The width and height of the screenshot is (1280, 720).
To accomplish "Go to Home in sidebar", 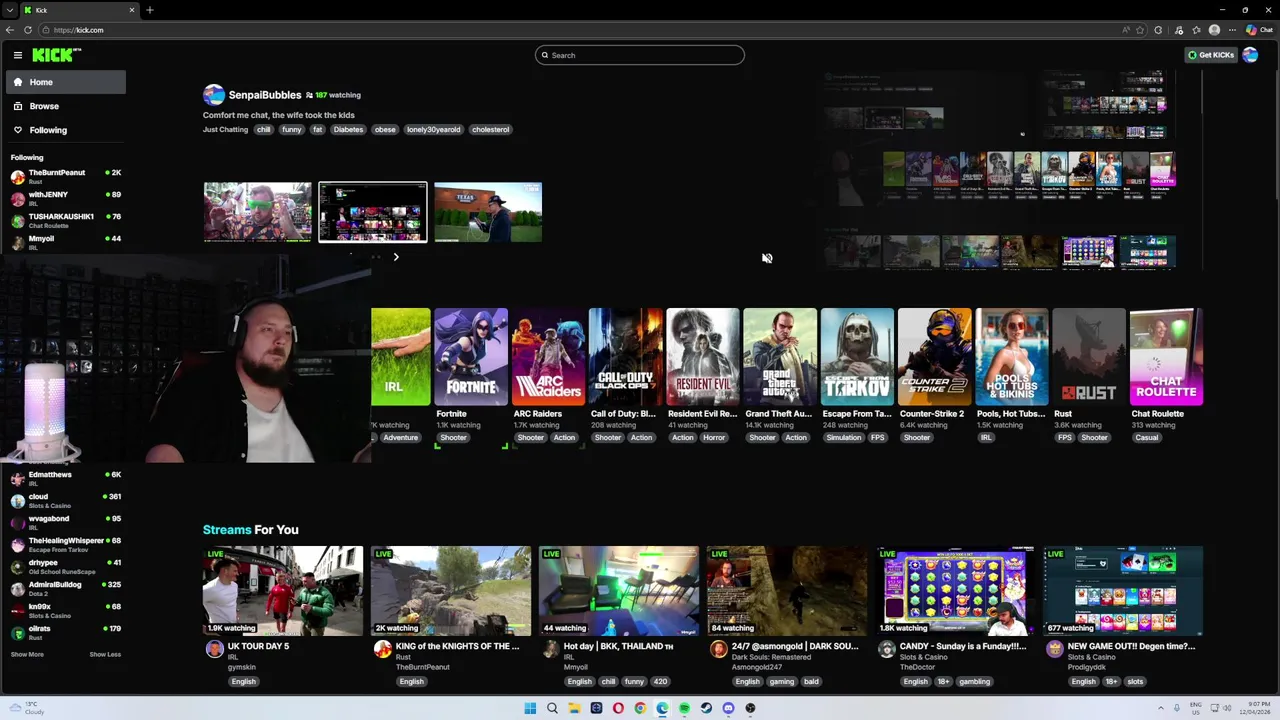I will click(65, 82).
